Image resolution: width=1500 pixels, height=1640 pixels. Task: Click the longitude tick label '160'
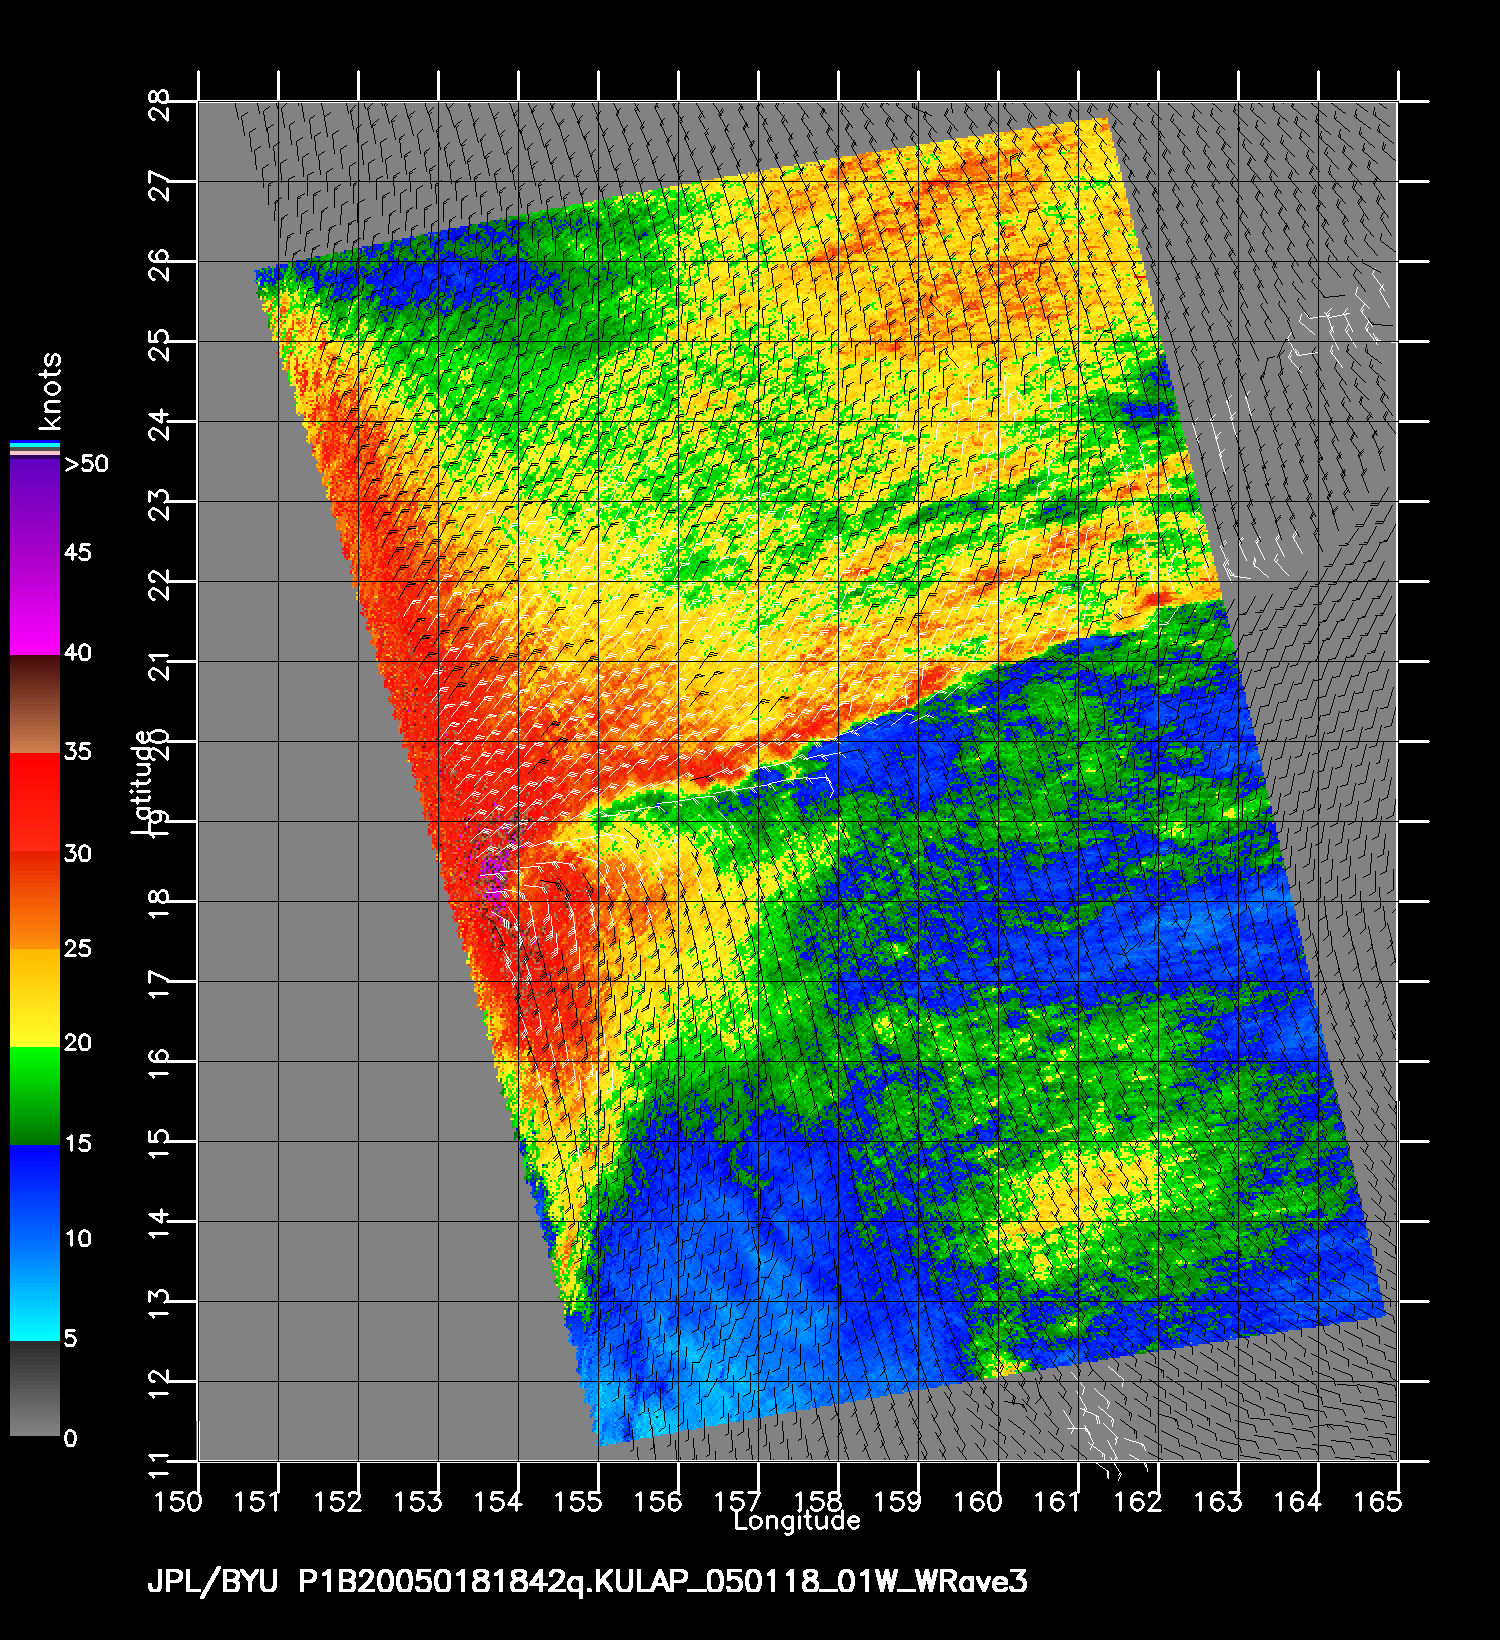point(978,1501)
